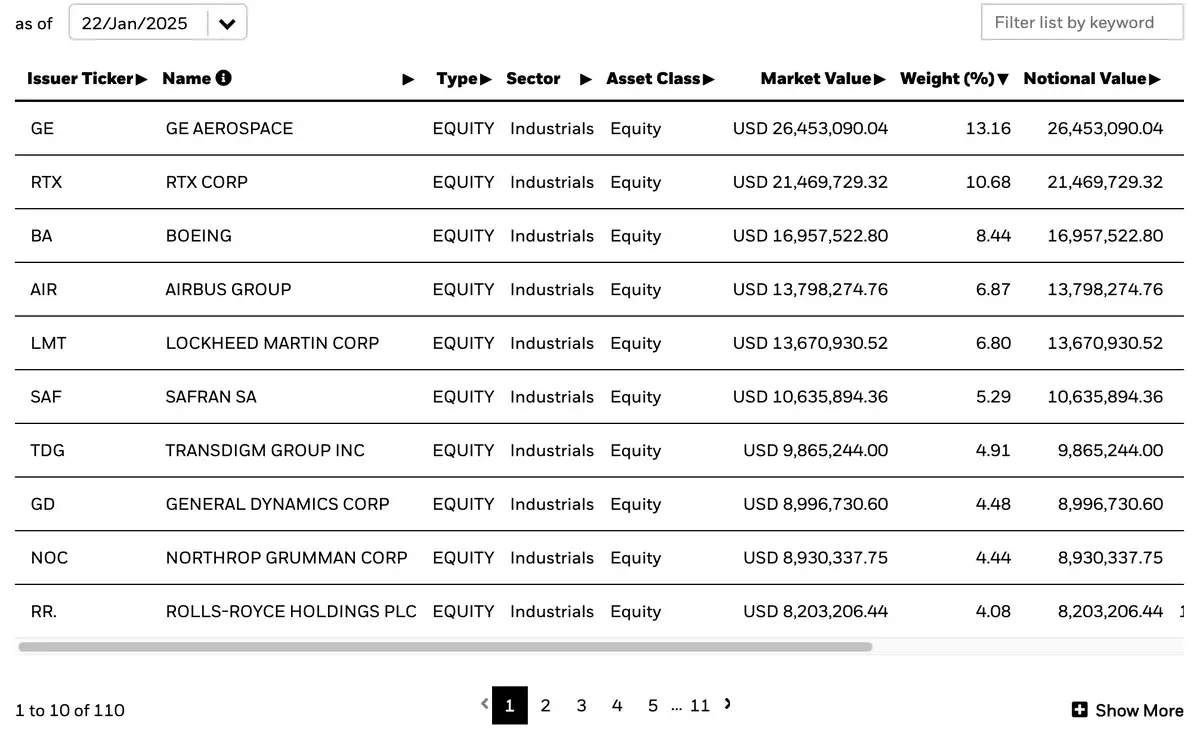Click the info icon next to Name
Viewport: 1200px width, 737px height.
[223, 78]
